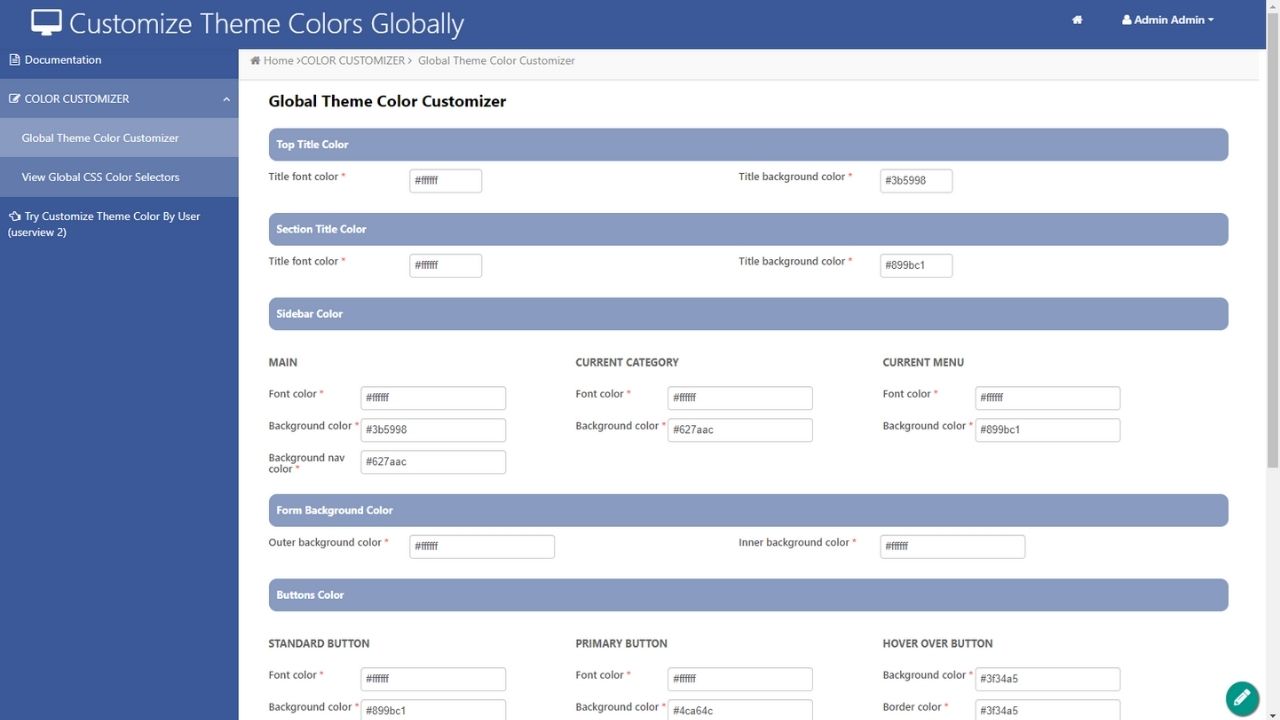1280x720 pixels.
Task: Click Section Title Color font color field
Action: click(445, 266)
